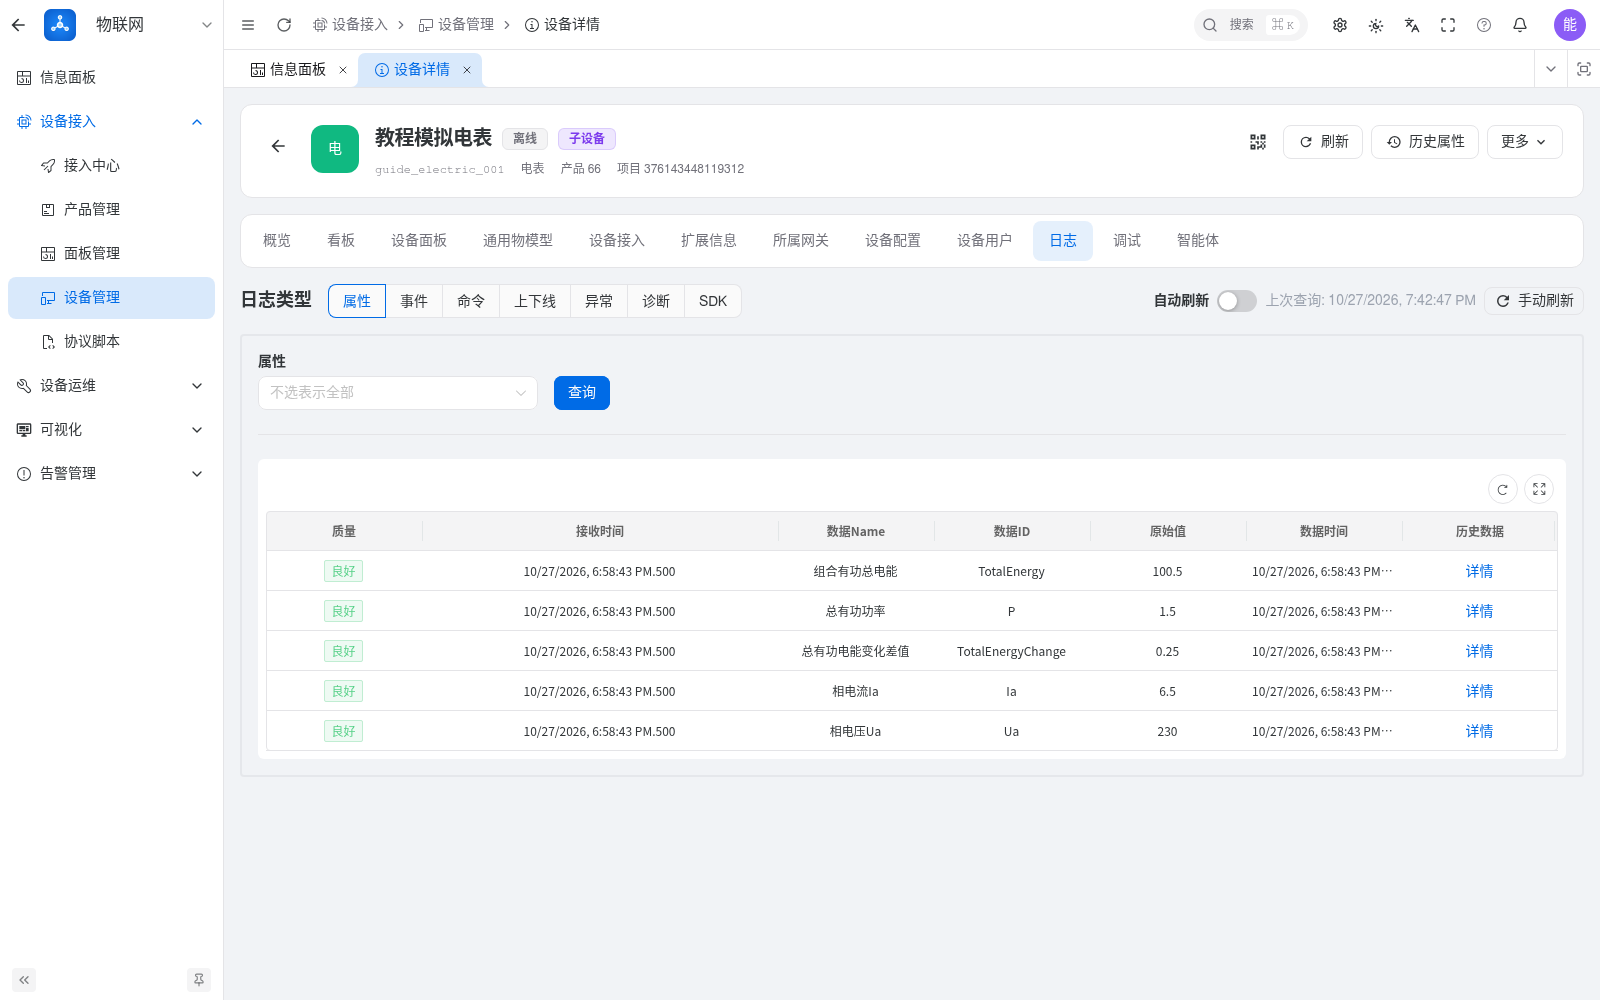Open the 概览 tab
Screen dimensions: 1600x1000
277,241
